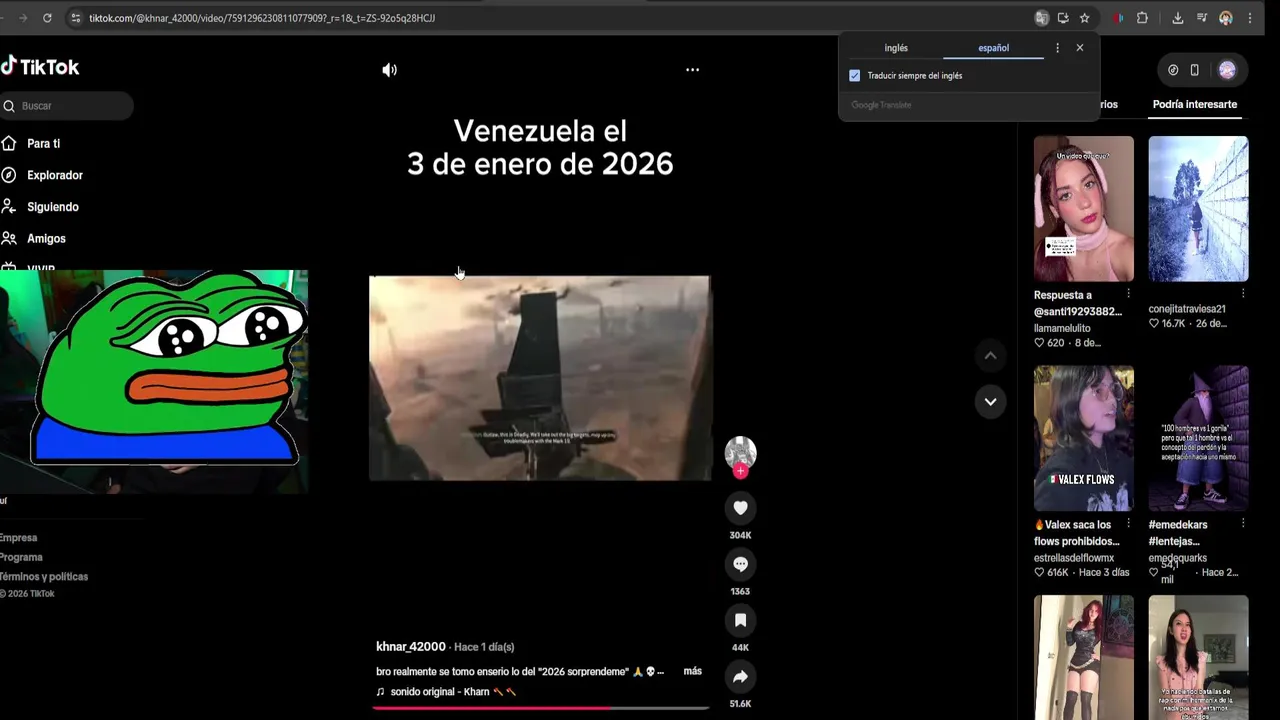1280x720 pixels.
Task: Go to the next video with down arrow
Action: tap(990, 401)
